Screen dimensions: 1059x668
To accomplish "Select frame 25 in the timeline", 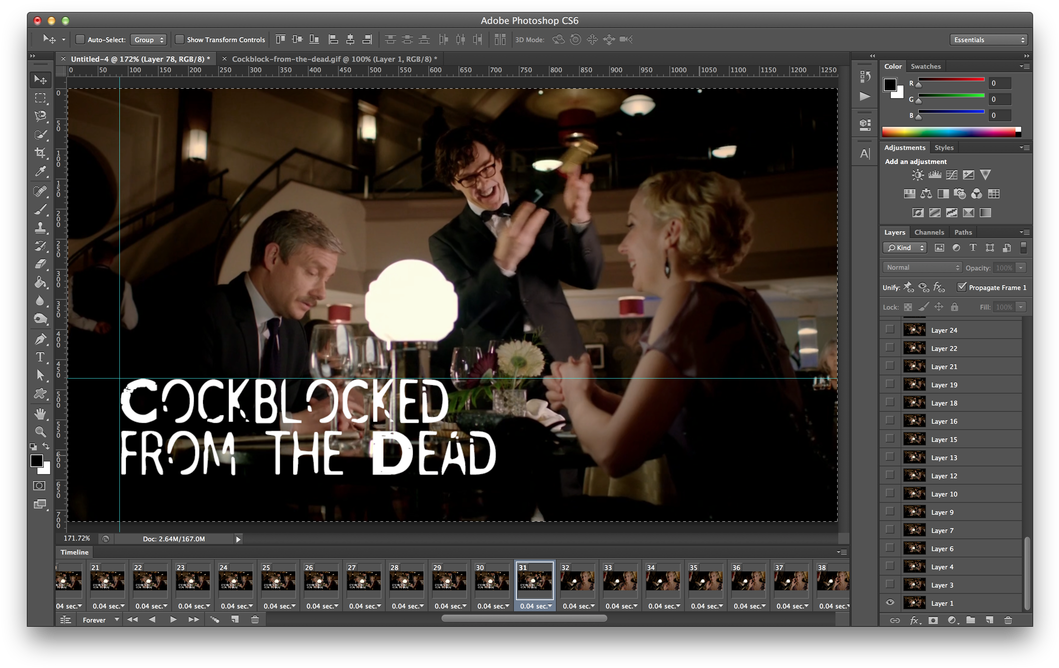I will click(x=279, y=581).
